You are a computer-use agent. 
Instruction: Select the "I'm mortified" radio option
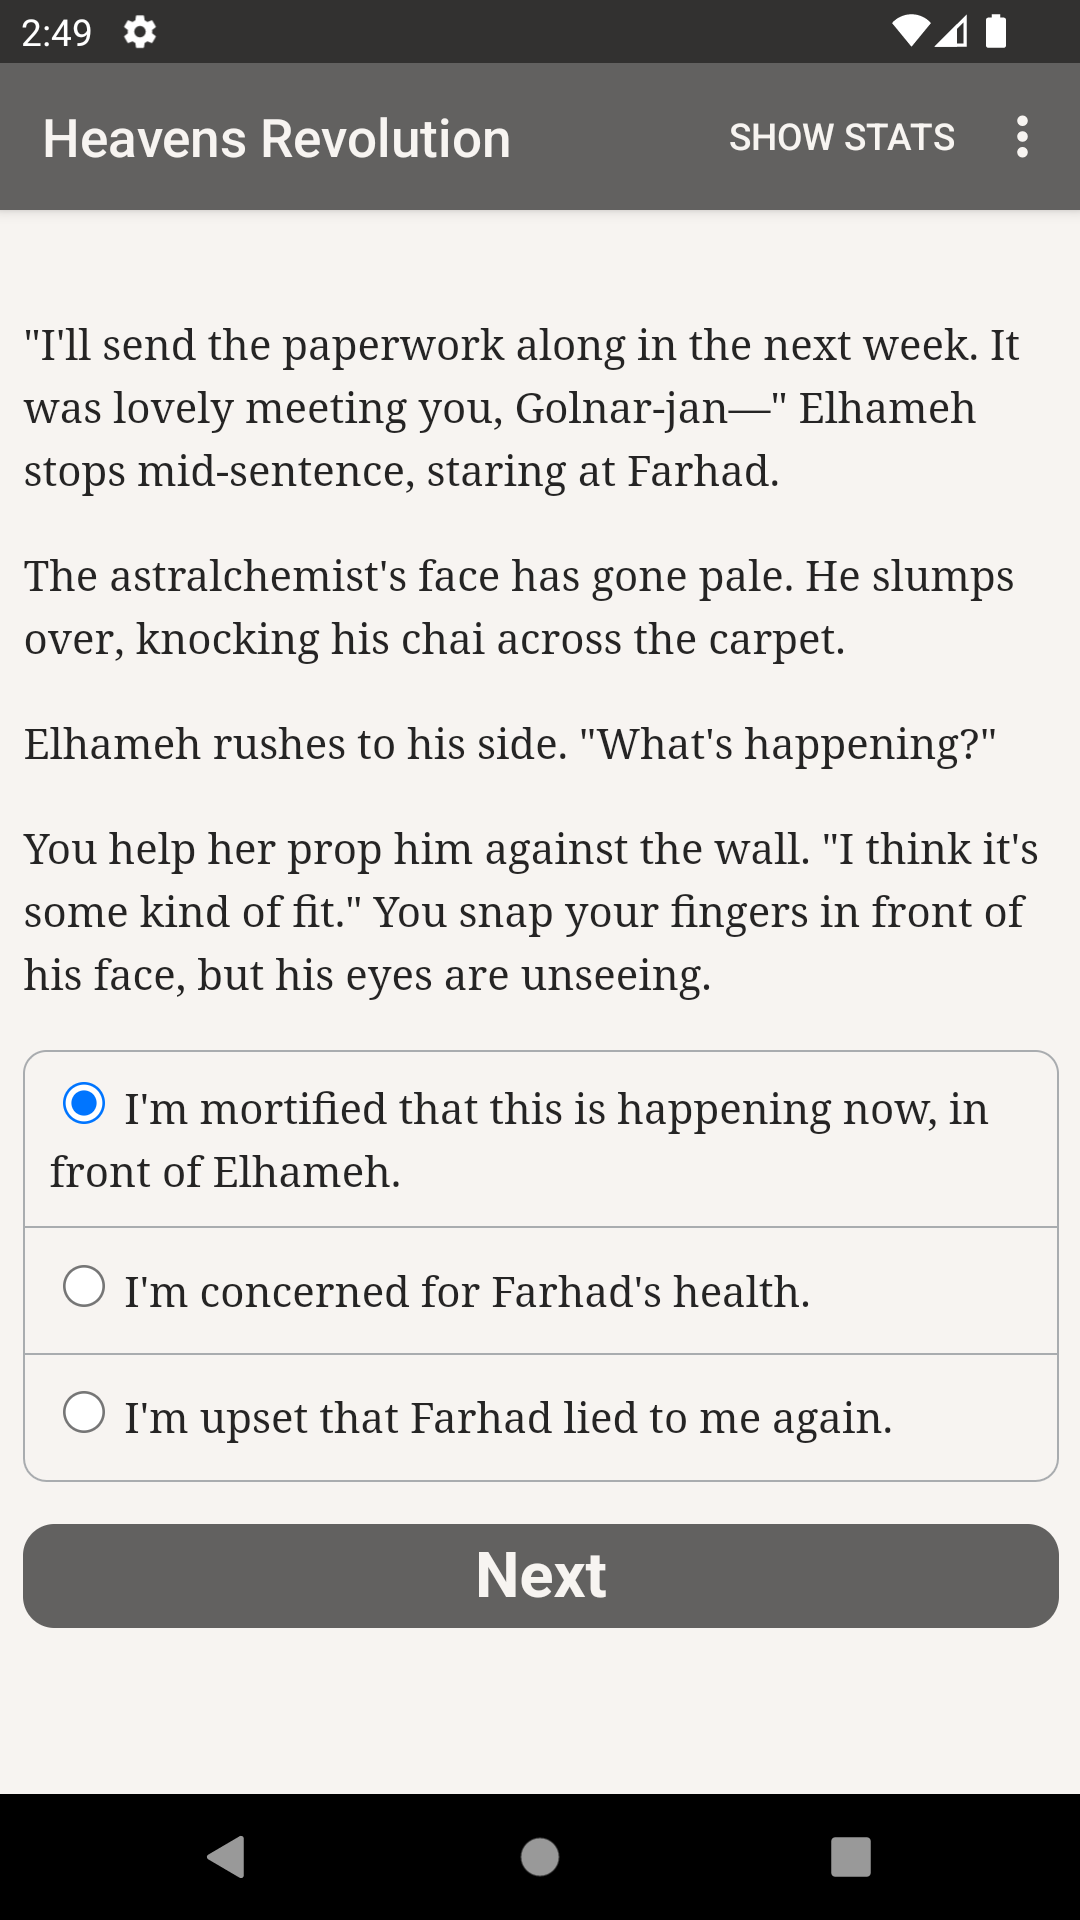coord(84,1104)
